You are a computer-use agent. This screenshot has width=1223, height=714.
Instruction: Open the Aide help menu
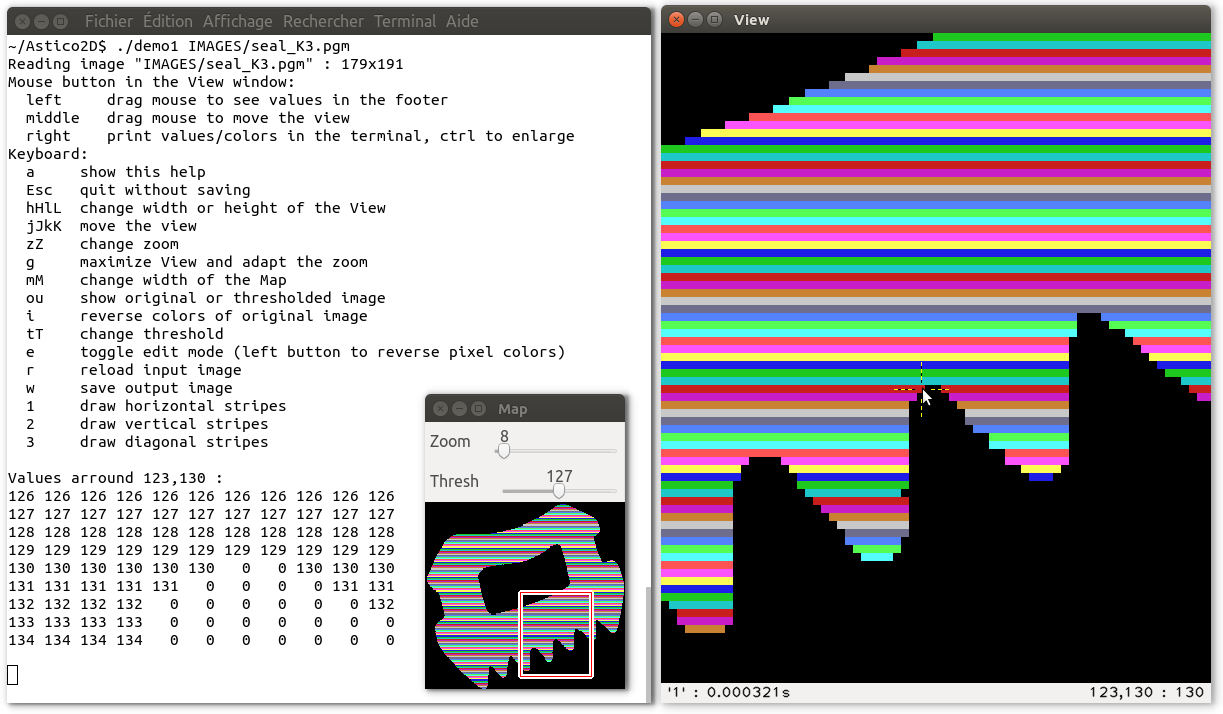click(x=462, y=21)
